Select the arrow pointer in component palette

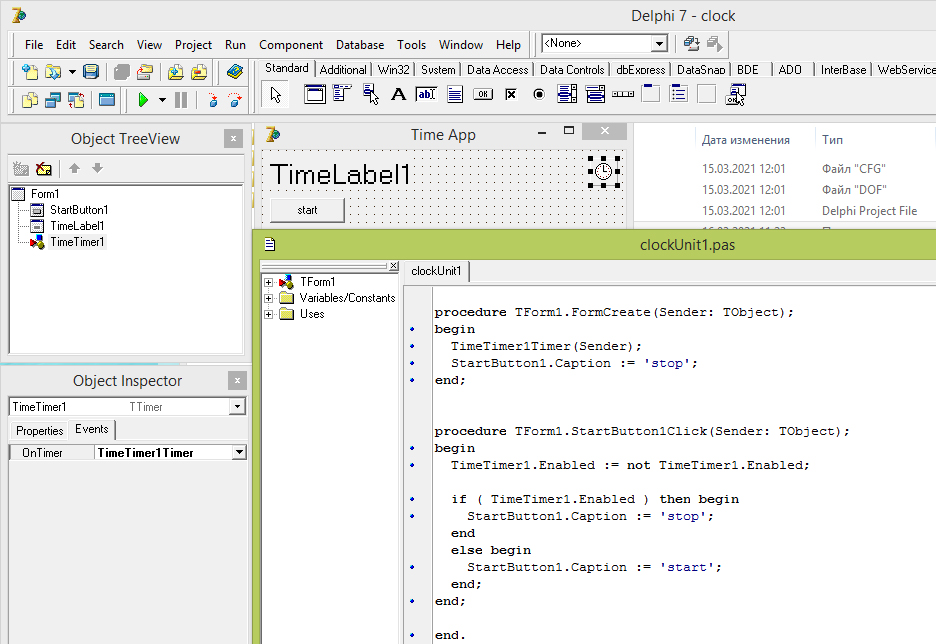(275, 94)
